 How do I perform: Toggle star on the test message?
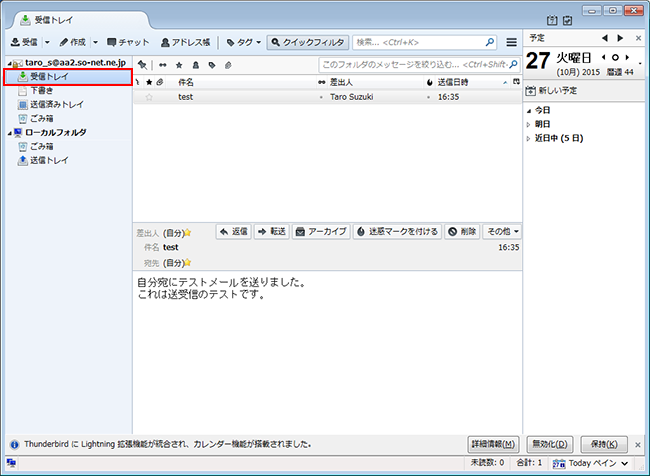click(x=150, y=97)
